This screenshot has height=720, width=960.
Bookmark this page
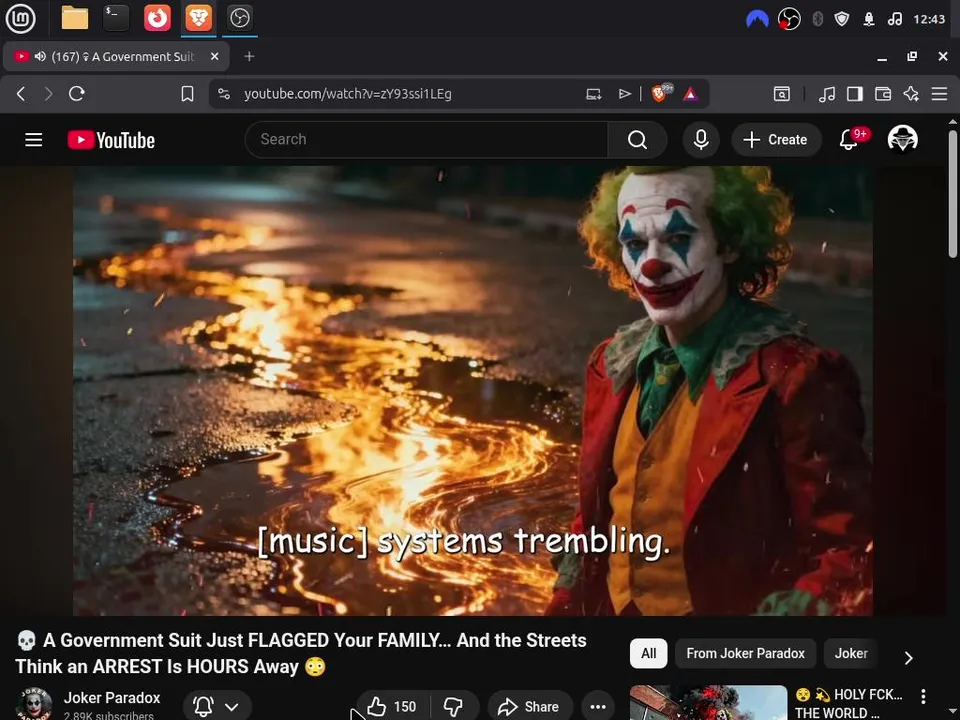pyautogui.click(x=187, y=94)
